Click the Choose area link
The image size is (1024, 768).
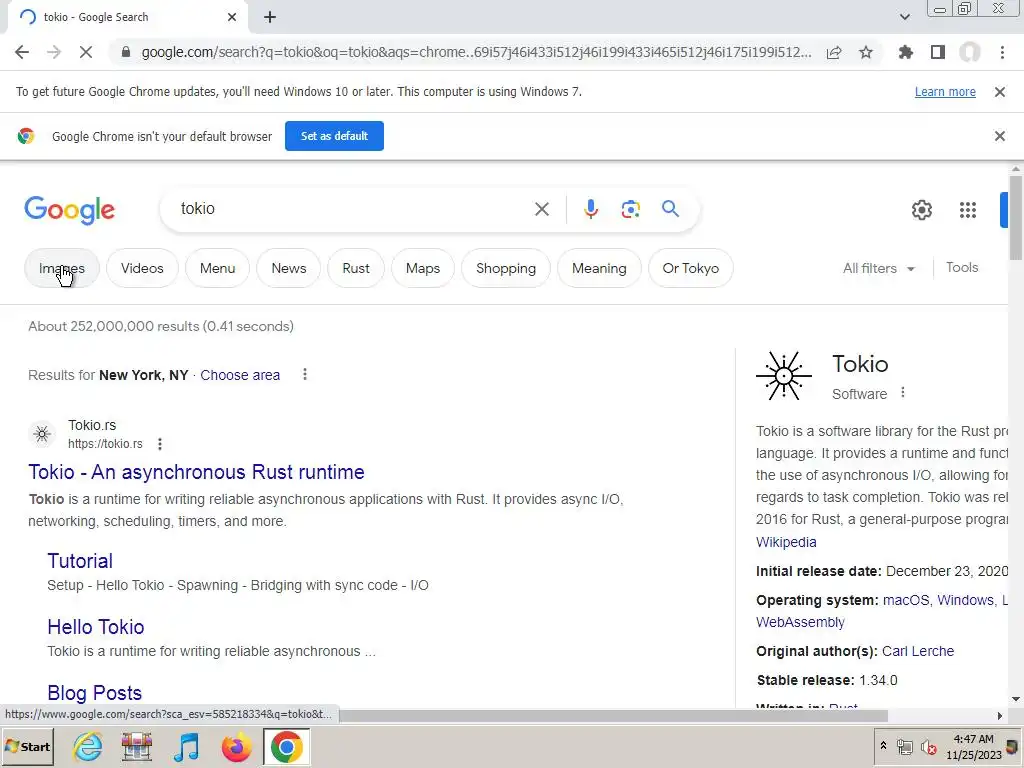[240, 375]
